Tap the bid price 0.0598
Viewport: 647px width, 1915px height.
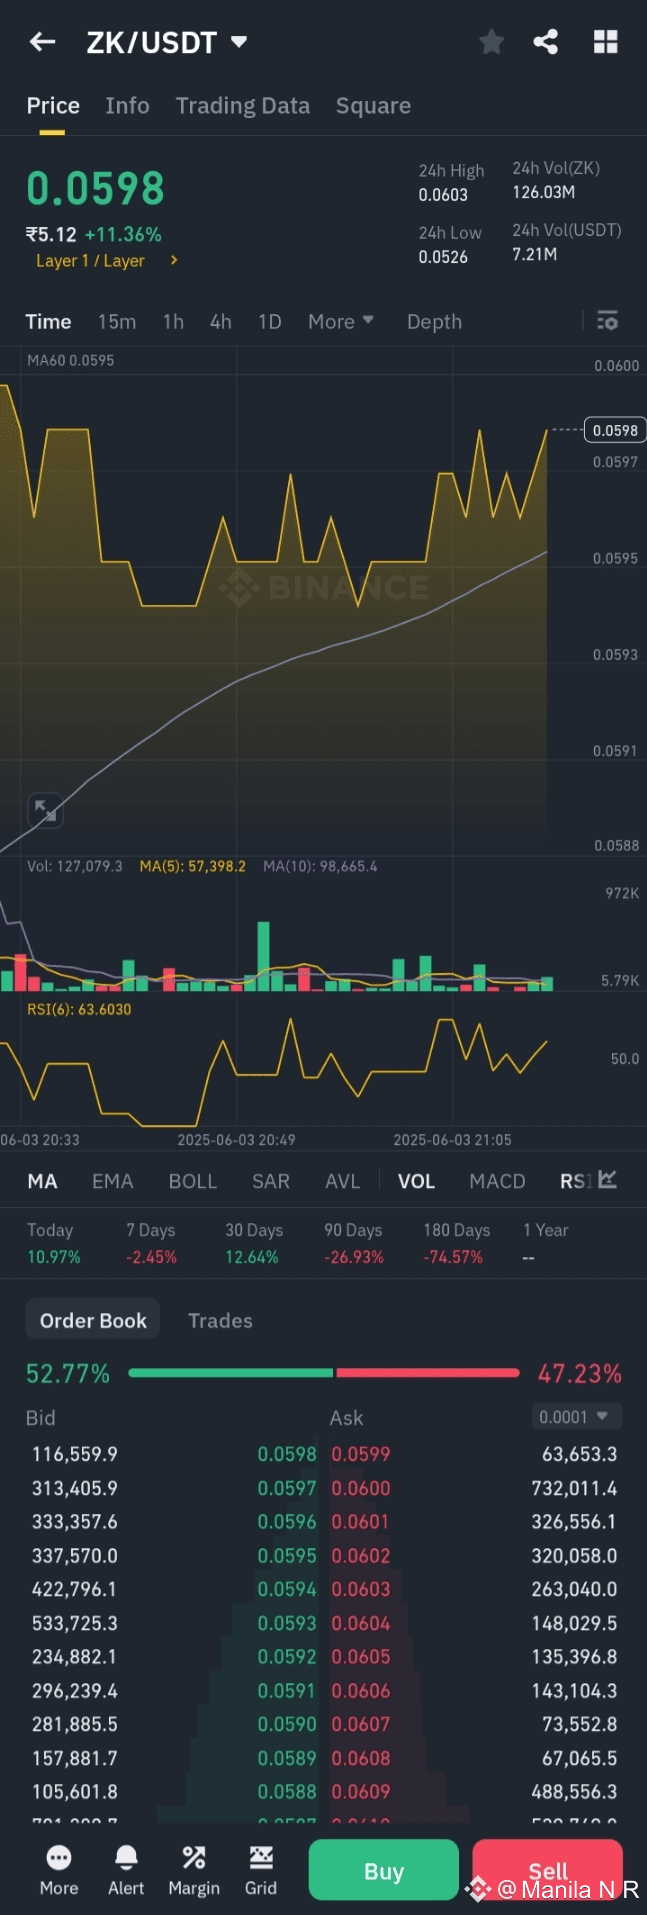(287, 1454)
